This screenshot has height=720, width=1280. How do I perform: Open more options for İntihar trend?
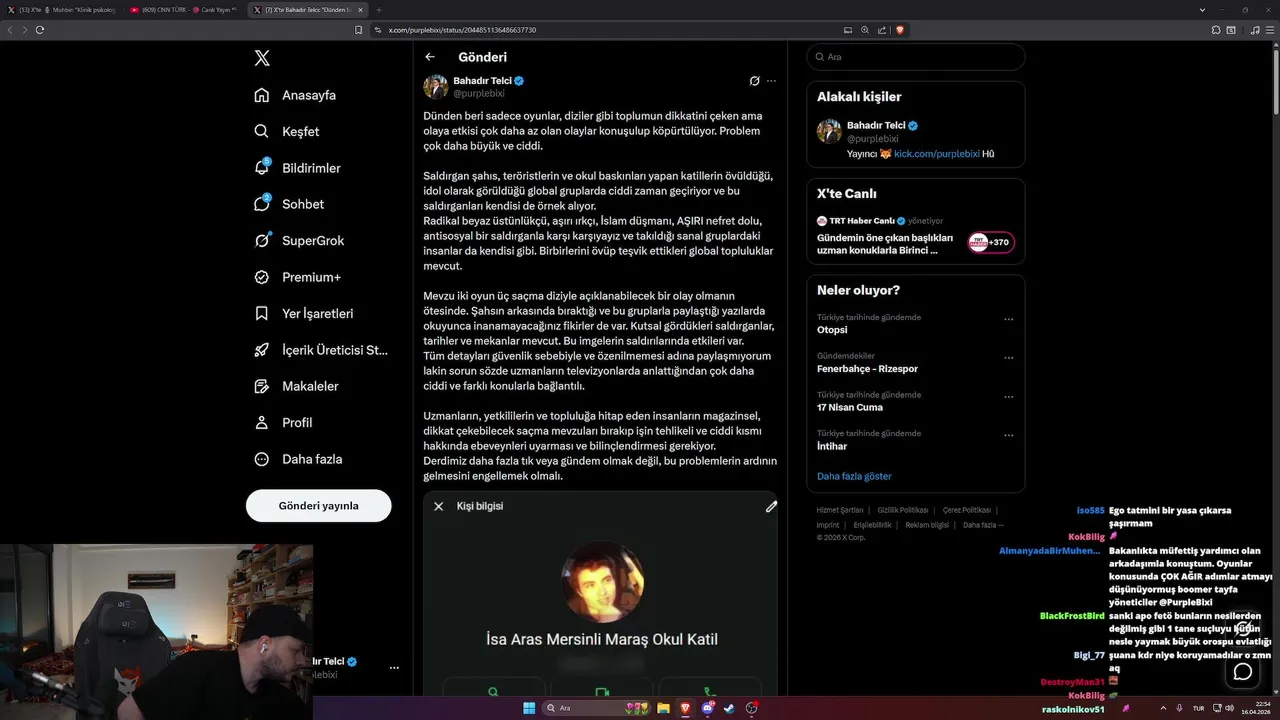[1008, 436]
